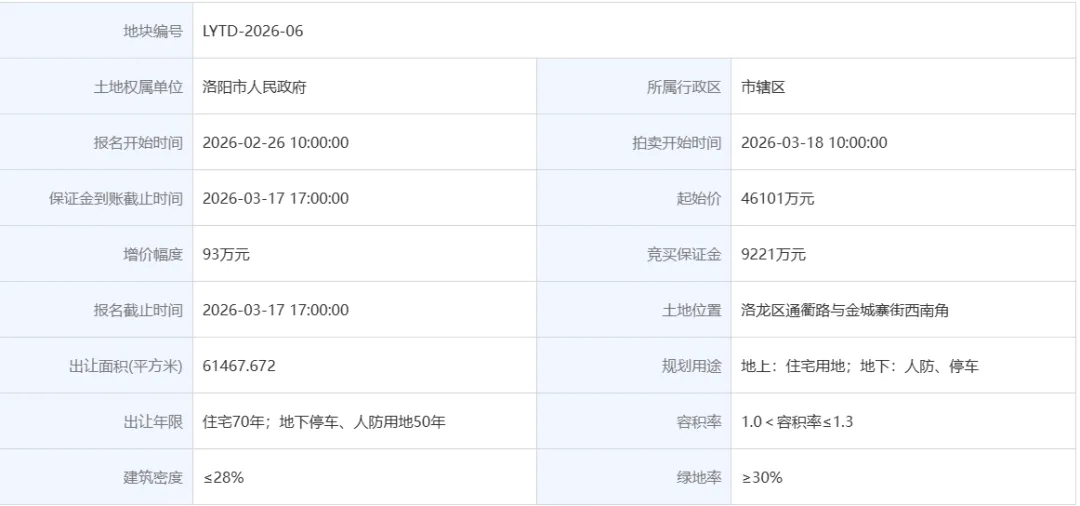
Task: Select planned use 地上：住宅用地 text
Action: pos(793,366)
